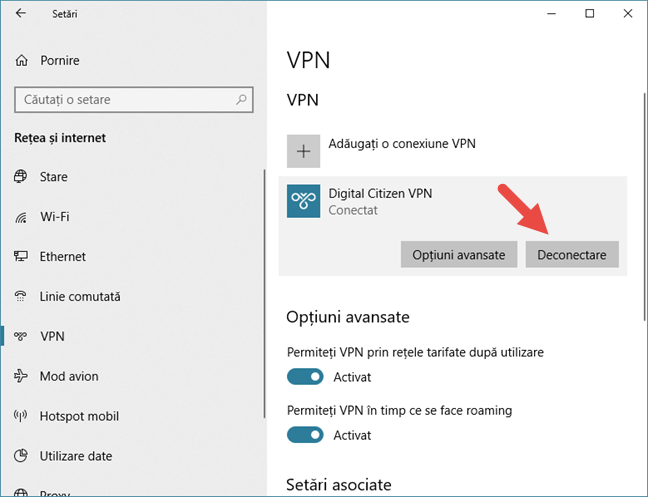The height and width of the screenshot is (497, 648).
Task: Click the plus icon to add VPN
Action: pos(303,151)
